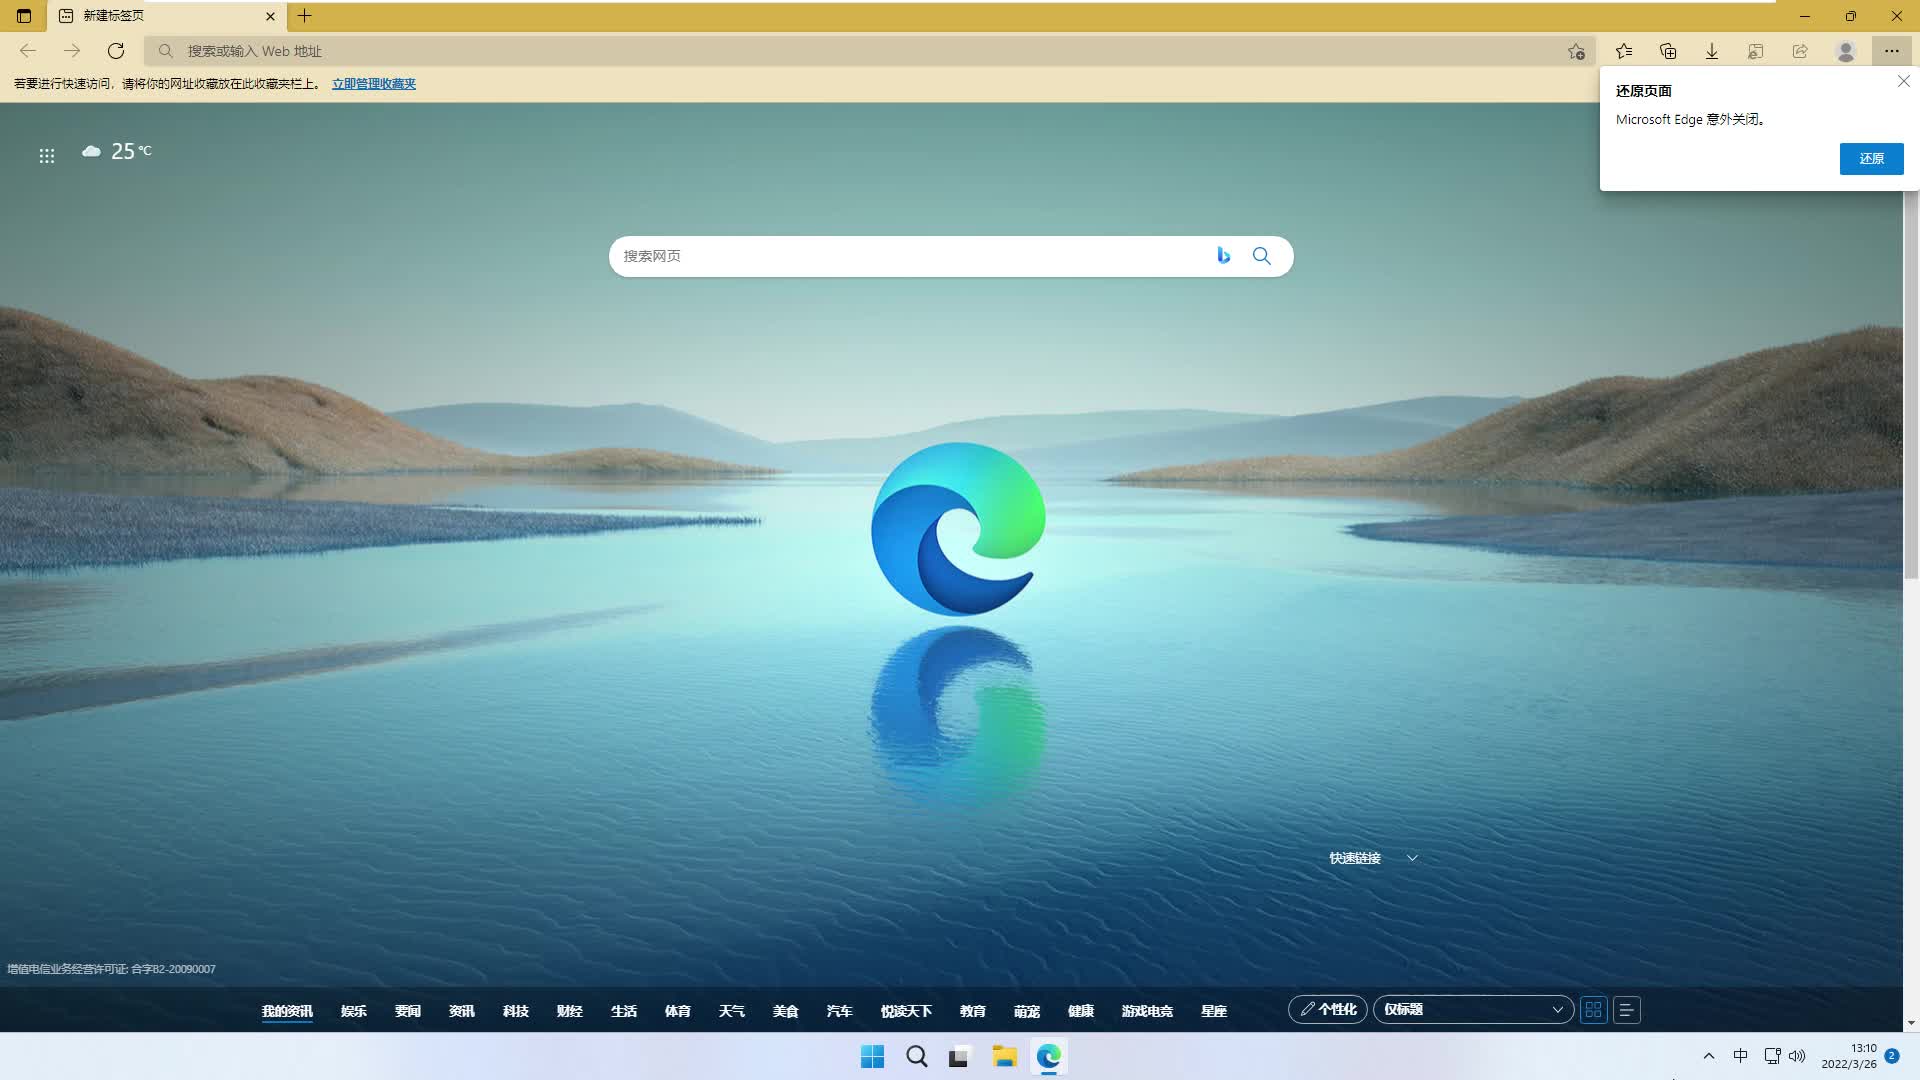Image resolution: width=1920 pixels, height=1080 pixels.
Task: Click the 中 input method indicator
Action: 1741,1056
